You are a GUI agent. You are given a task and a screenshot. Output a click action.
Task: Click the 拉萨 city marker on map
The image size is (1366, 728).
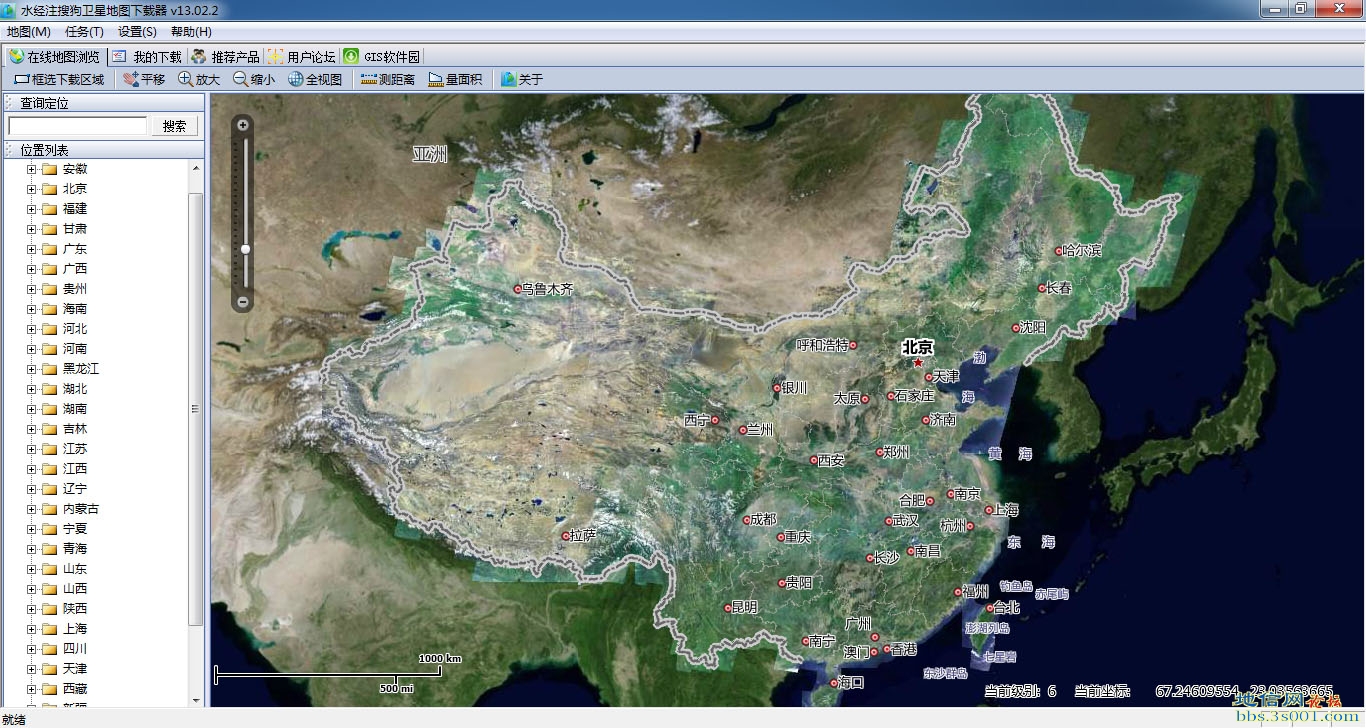565,536
